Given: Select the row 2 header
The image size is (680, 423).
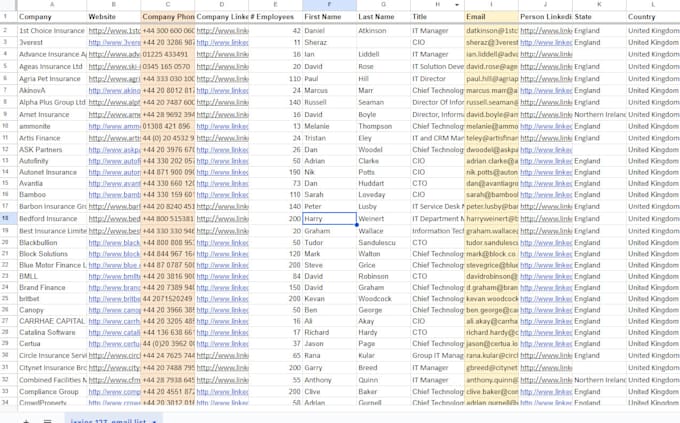Looking at the screenshot, I should pos(8,31).
